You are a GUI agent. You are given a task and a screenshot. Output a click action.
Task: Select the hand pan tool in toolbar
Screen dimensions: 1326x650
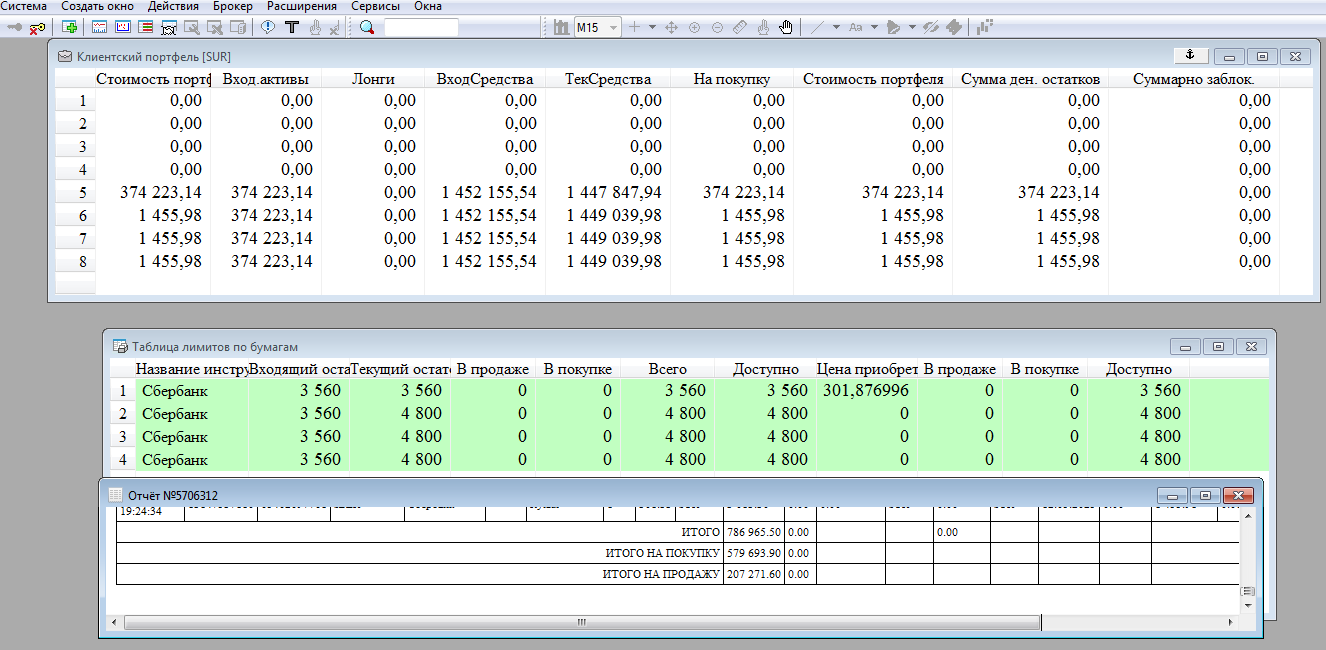(x=786, y=27)
